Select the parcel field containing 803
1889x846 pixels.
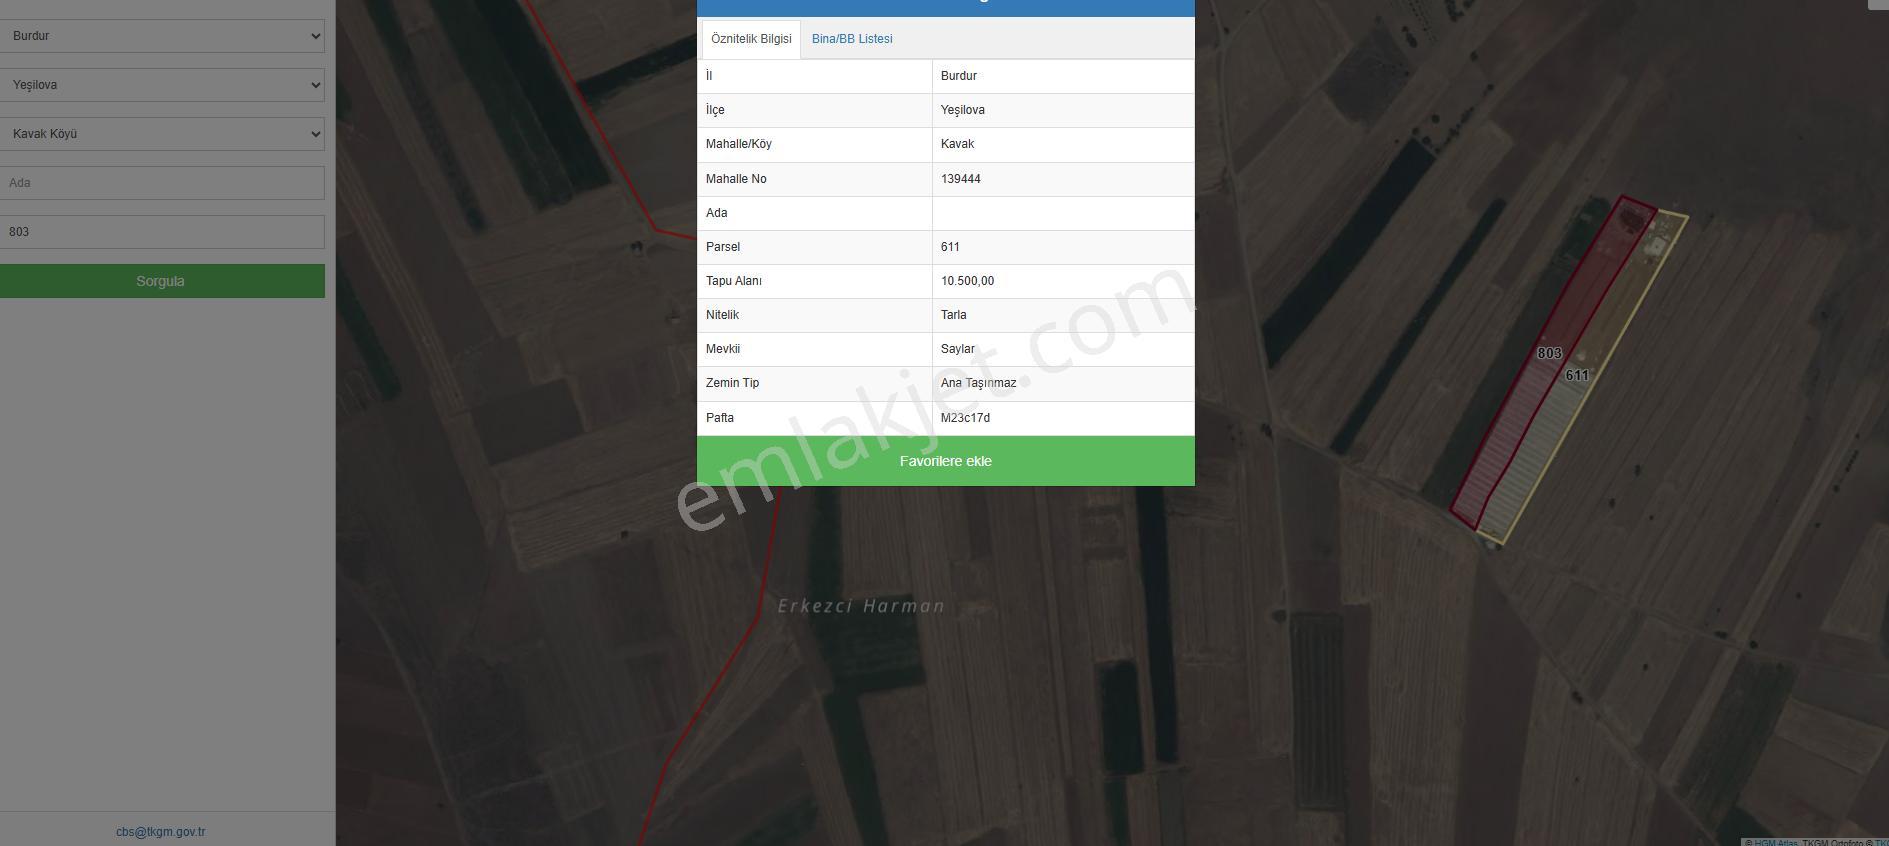(x=162, y=232)
